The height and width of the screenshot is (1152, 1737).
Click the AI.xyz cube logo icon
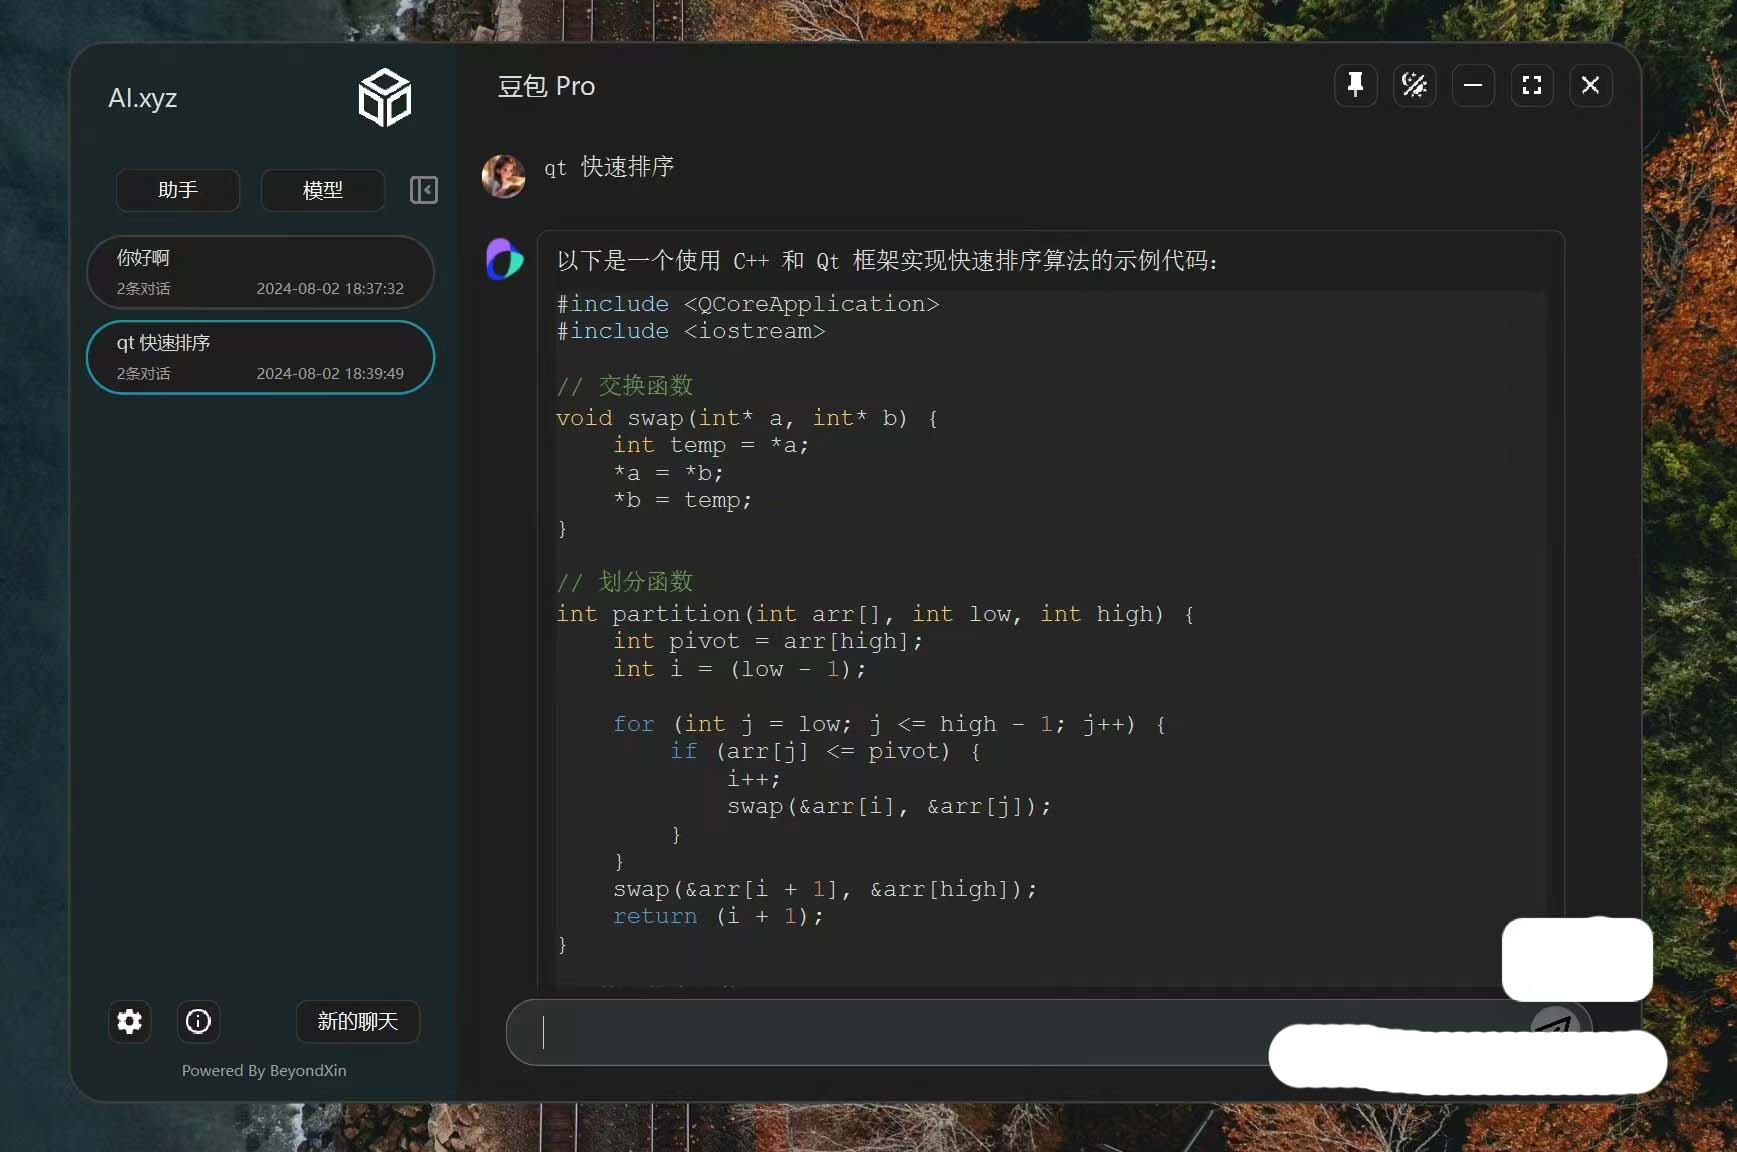[385, 97]
